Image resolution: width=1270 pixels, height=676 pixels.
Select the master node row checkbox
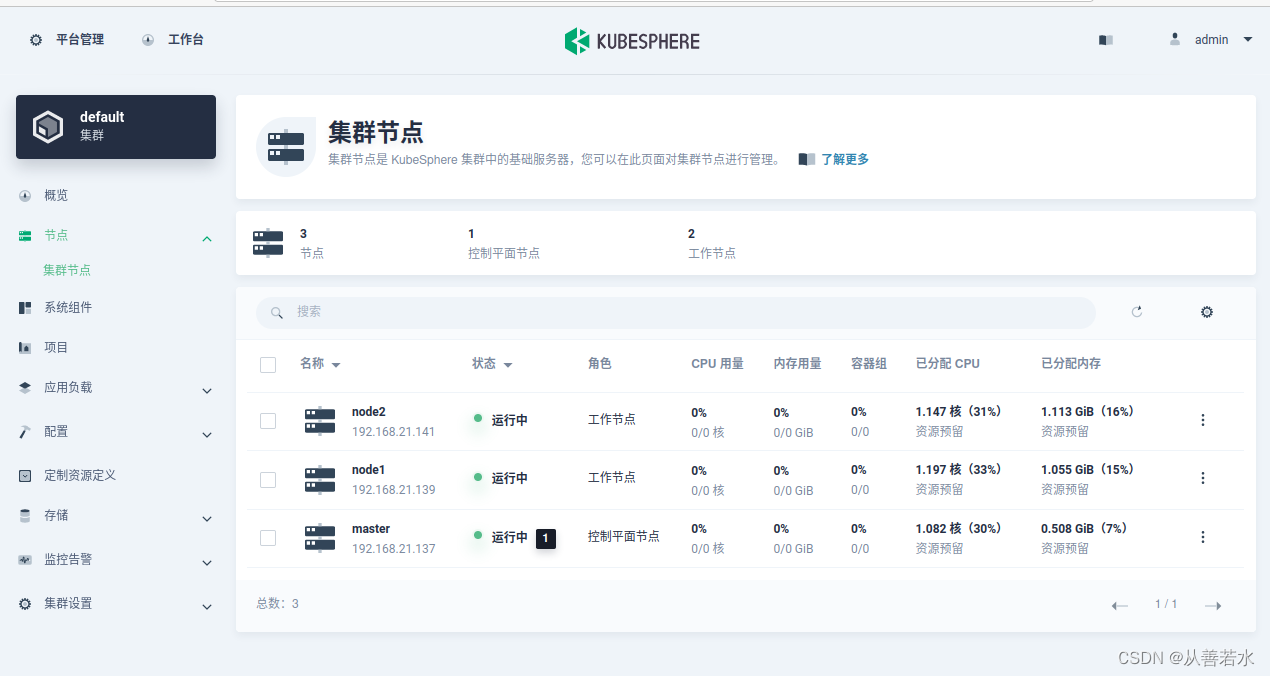pyautogui.click(x=268, y=537)
